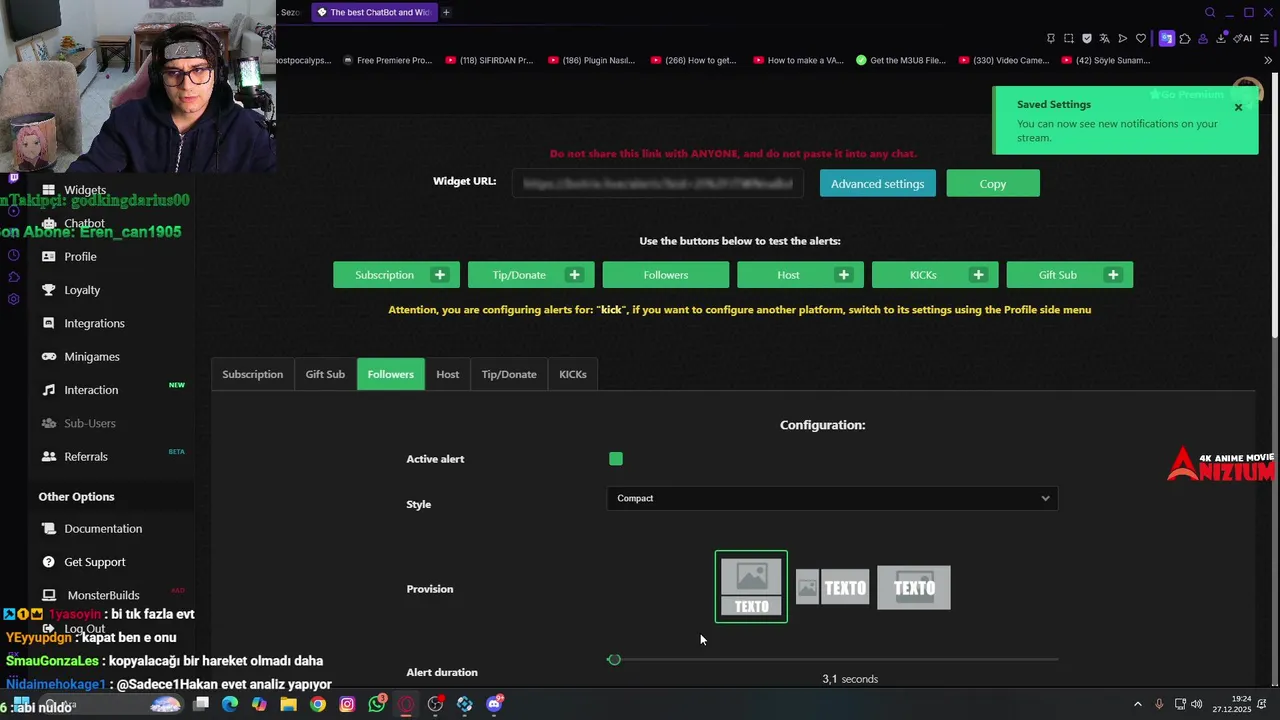This screenshot has width=1280, height=720.
Task: Open the browser downloads icon
Action: (x=1220, y=38)
